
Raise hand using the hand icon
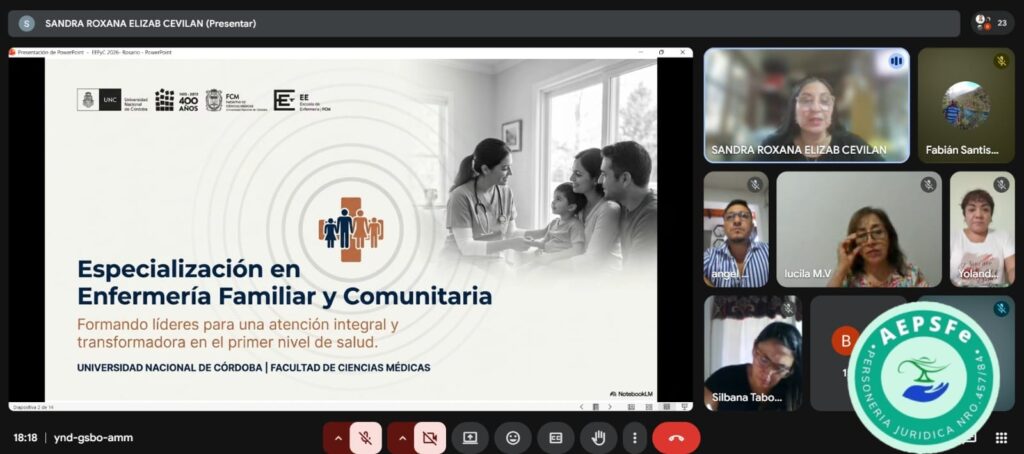click(x=599, y=438)
